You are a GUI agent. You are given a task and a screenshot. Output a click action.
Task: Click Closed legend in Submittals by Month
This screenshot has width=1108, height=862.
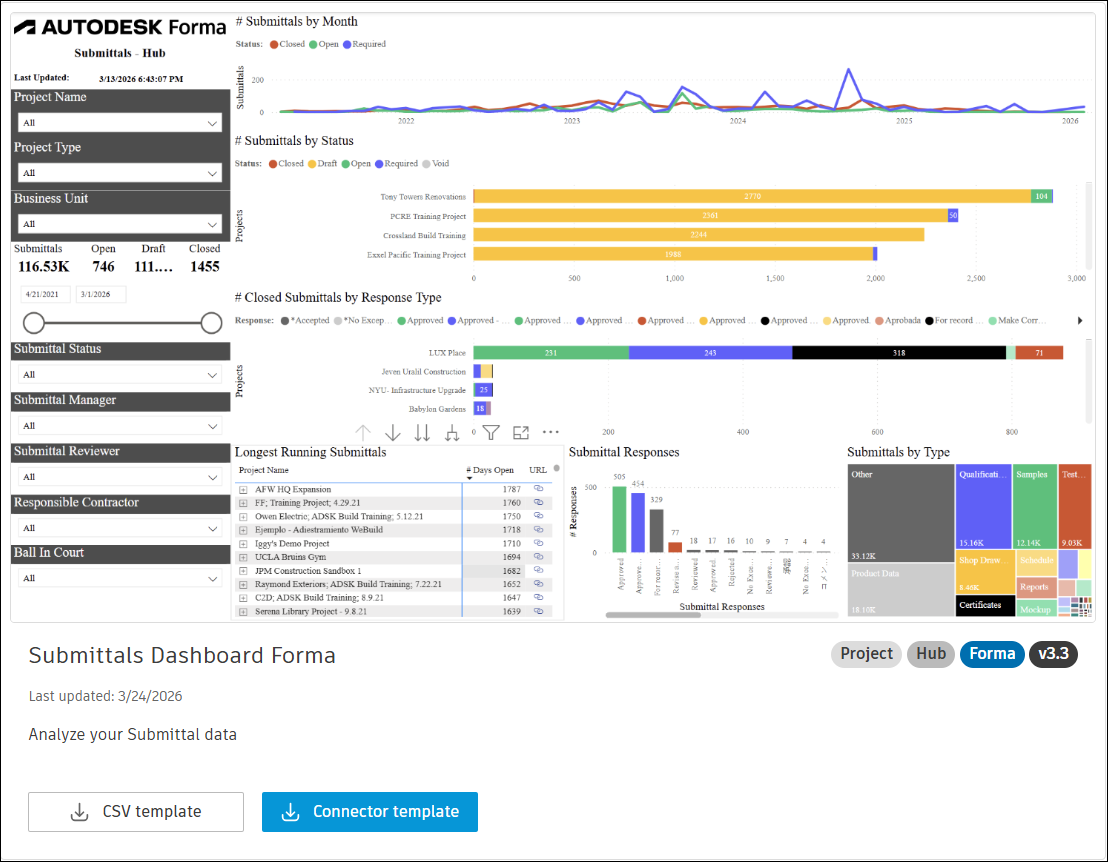pyautogui.click(x=287, y=44)
